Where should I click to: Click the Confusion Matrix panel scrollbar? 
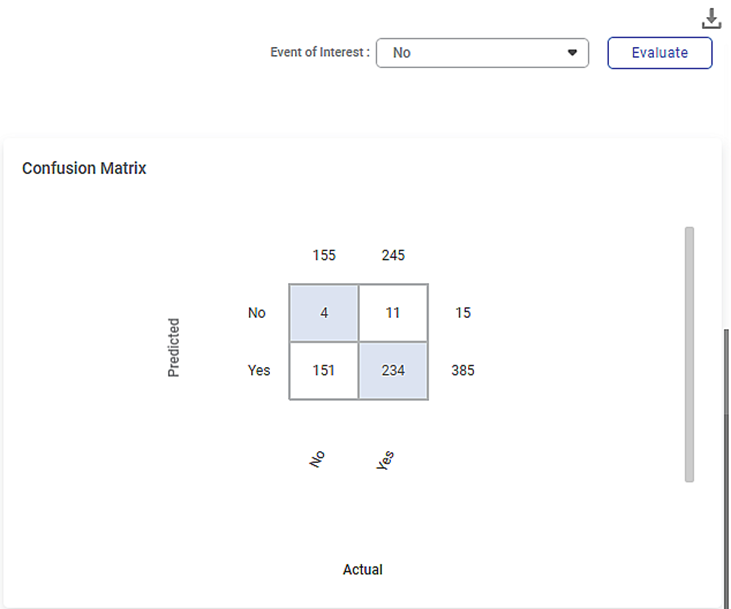(x=690, y=354)
